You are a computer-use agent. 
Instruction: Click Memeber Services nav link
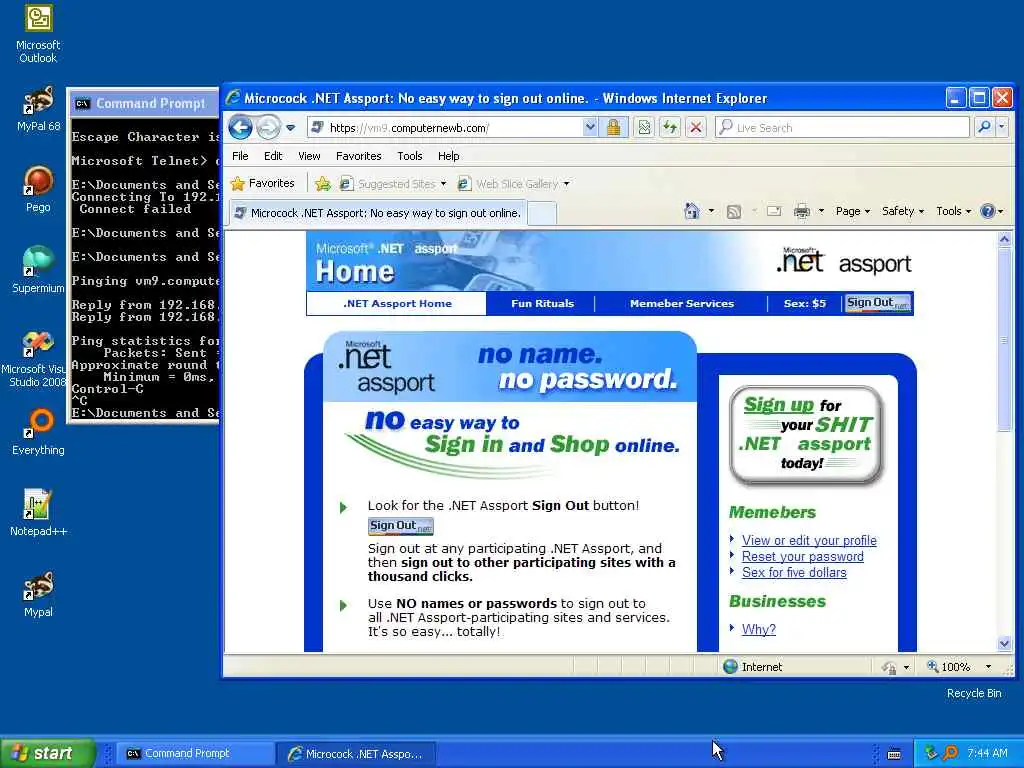coord(682,304)
